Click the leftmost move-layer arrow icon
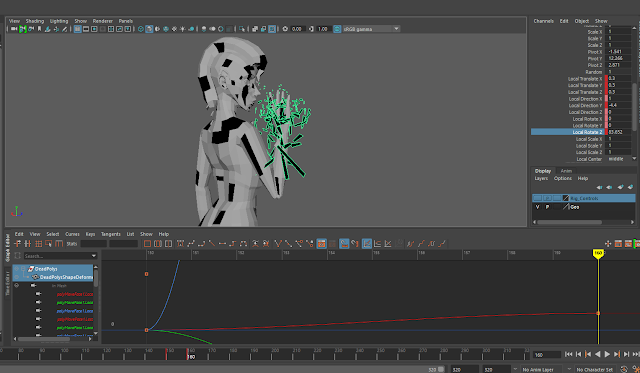This screenshot has width=640, height=373. coord(599,187)
